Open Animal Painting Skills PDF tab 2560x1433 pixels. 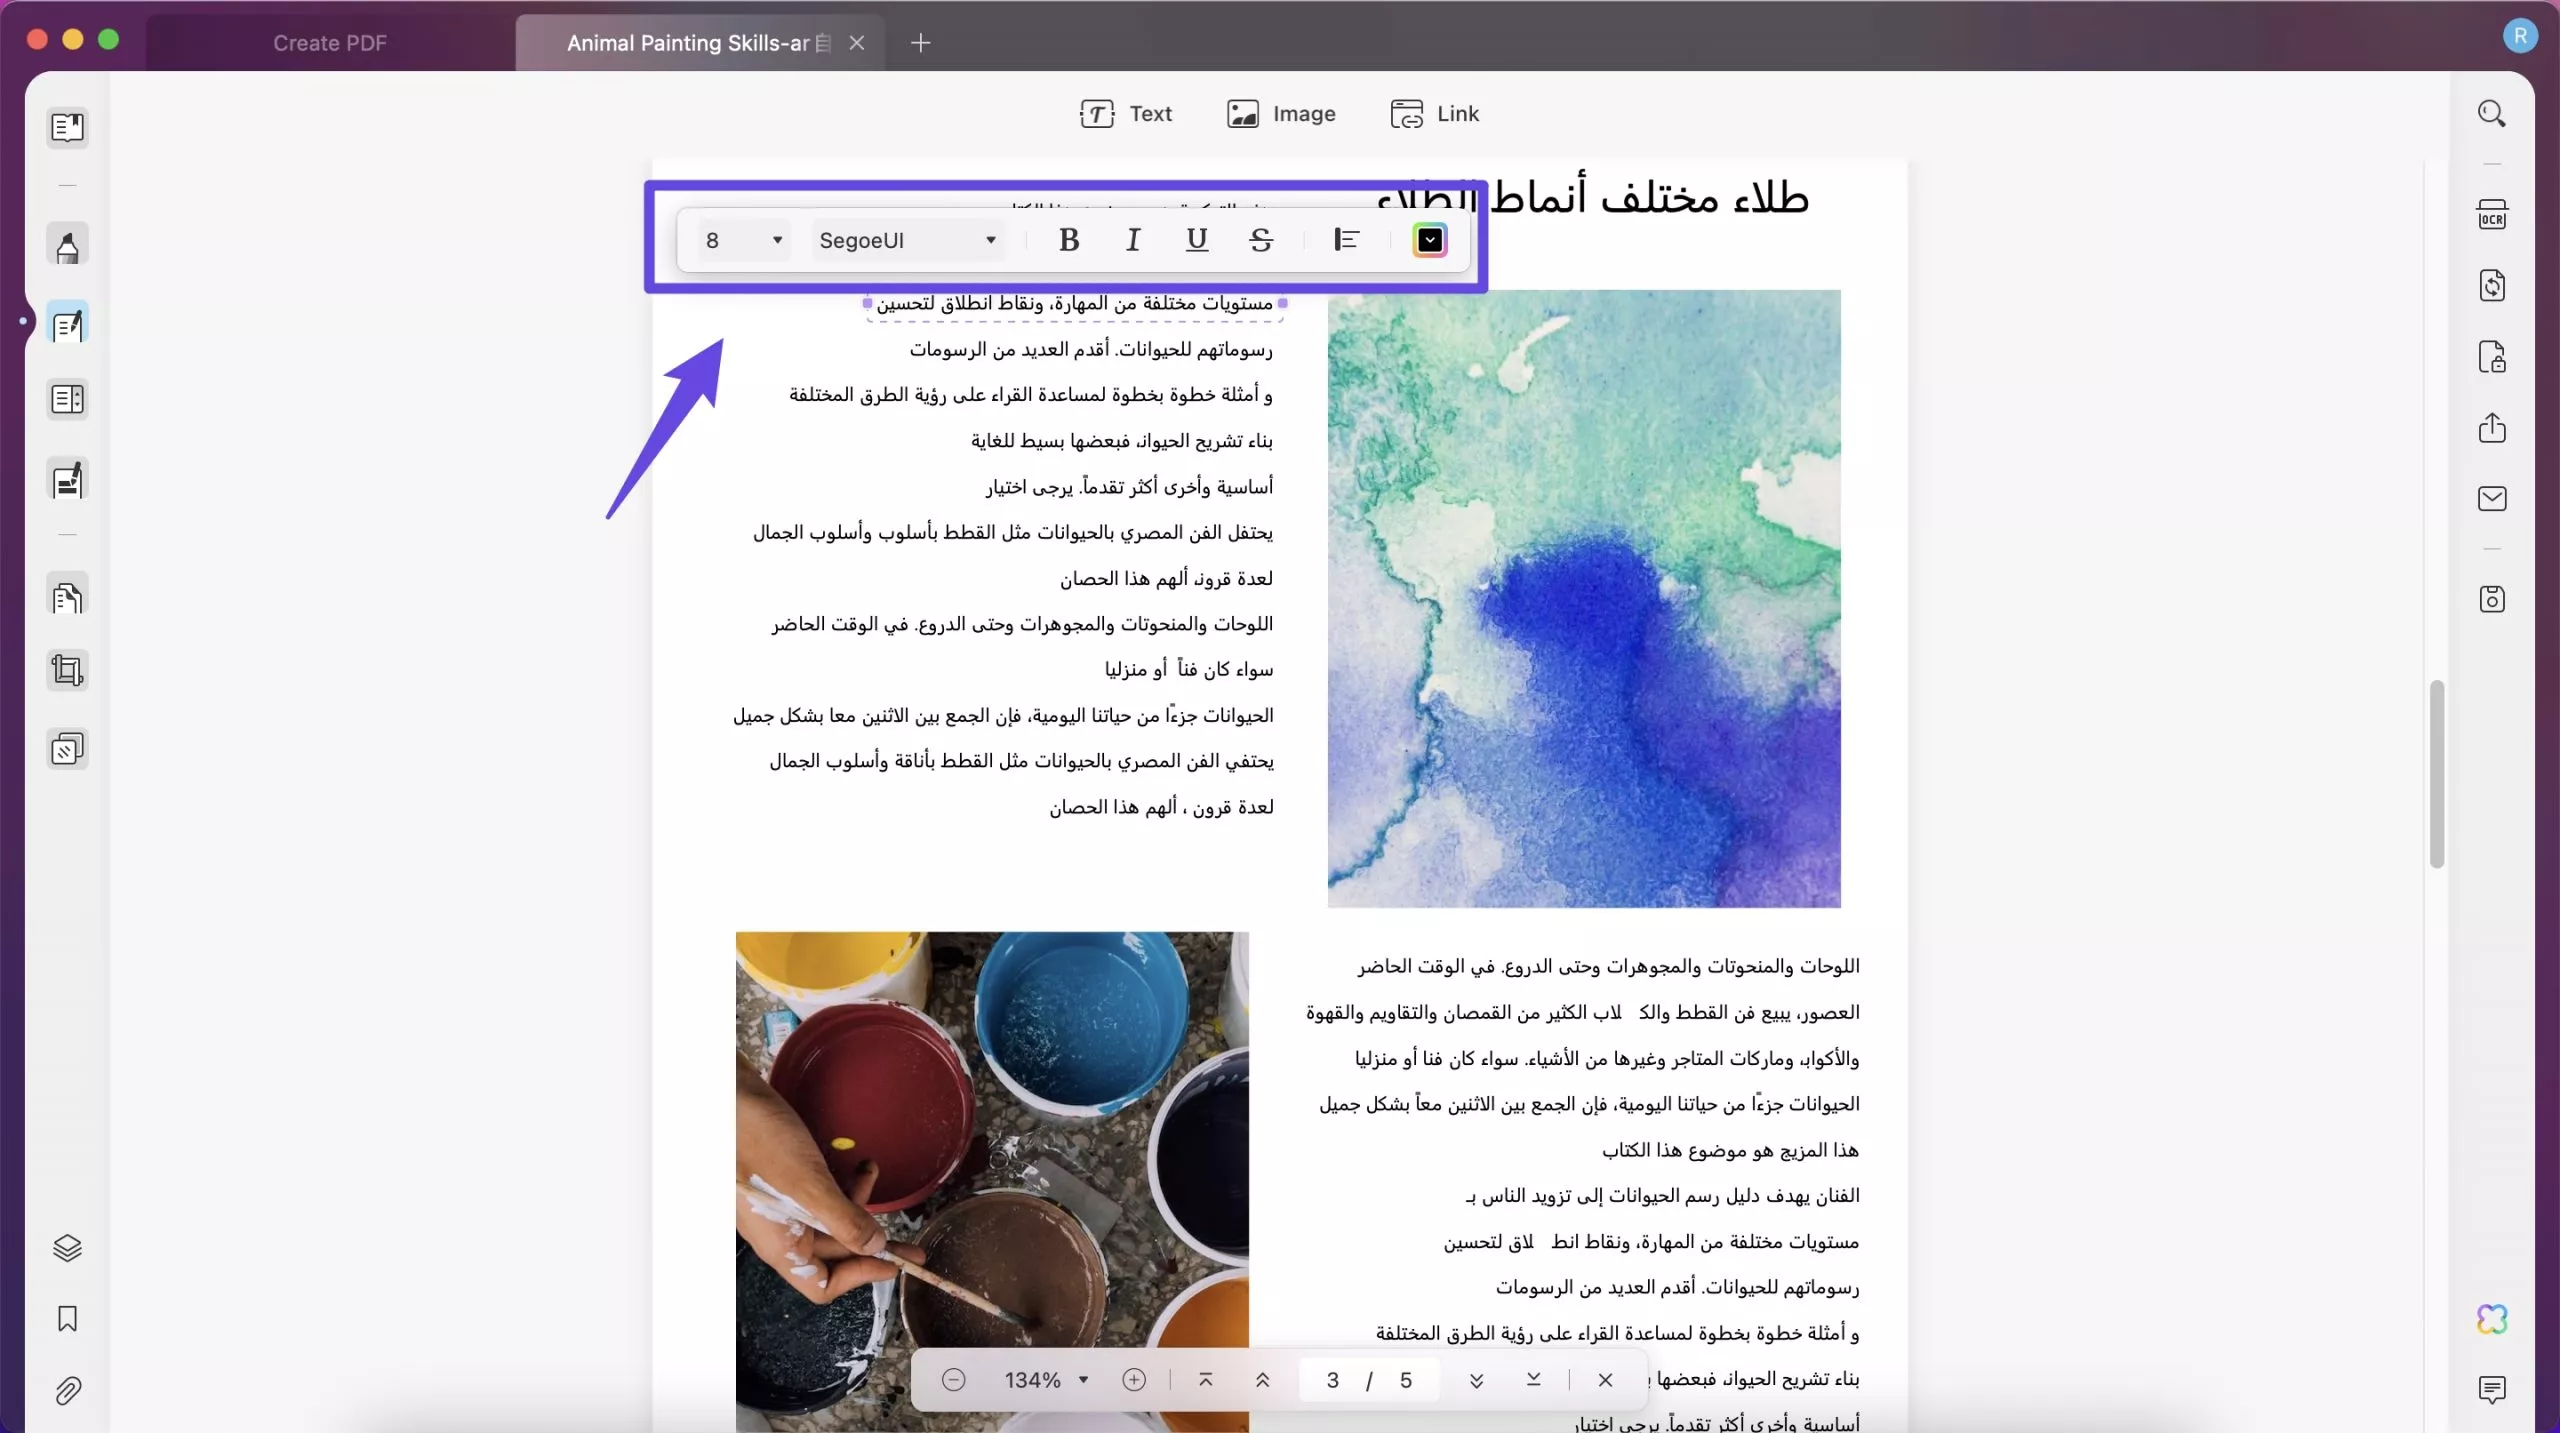pyautogui.click(x=687, y=40)
